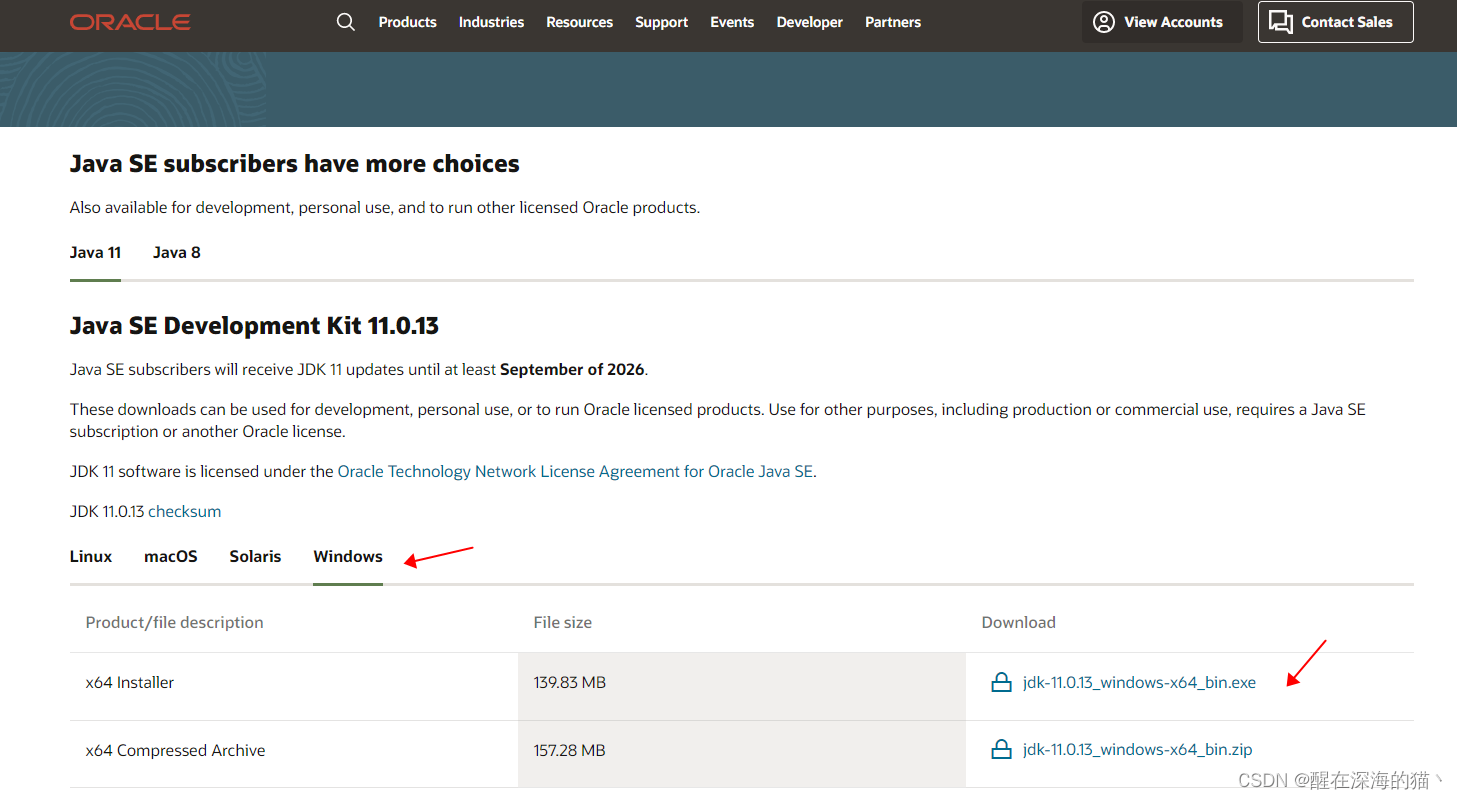Image resolution: width=1457 pixels, height=799 pixels.
Task: Click the View Accounts user icon
Action: click(x=1104, y=22)
